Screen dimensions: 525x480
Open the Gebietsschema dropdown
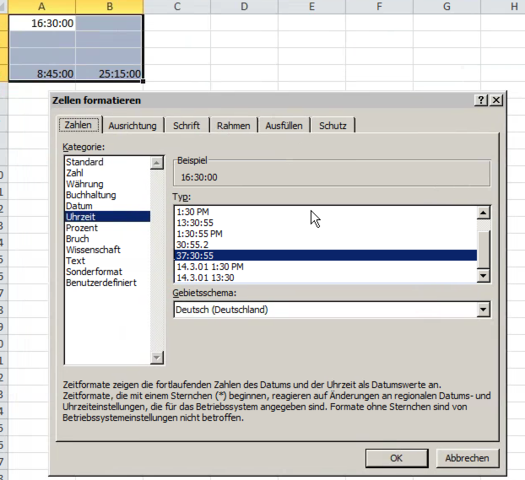483,310
